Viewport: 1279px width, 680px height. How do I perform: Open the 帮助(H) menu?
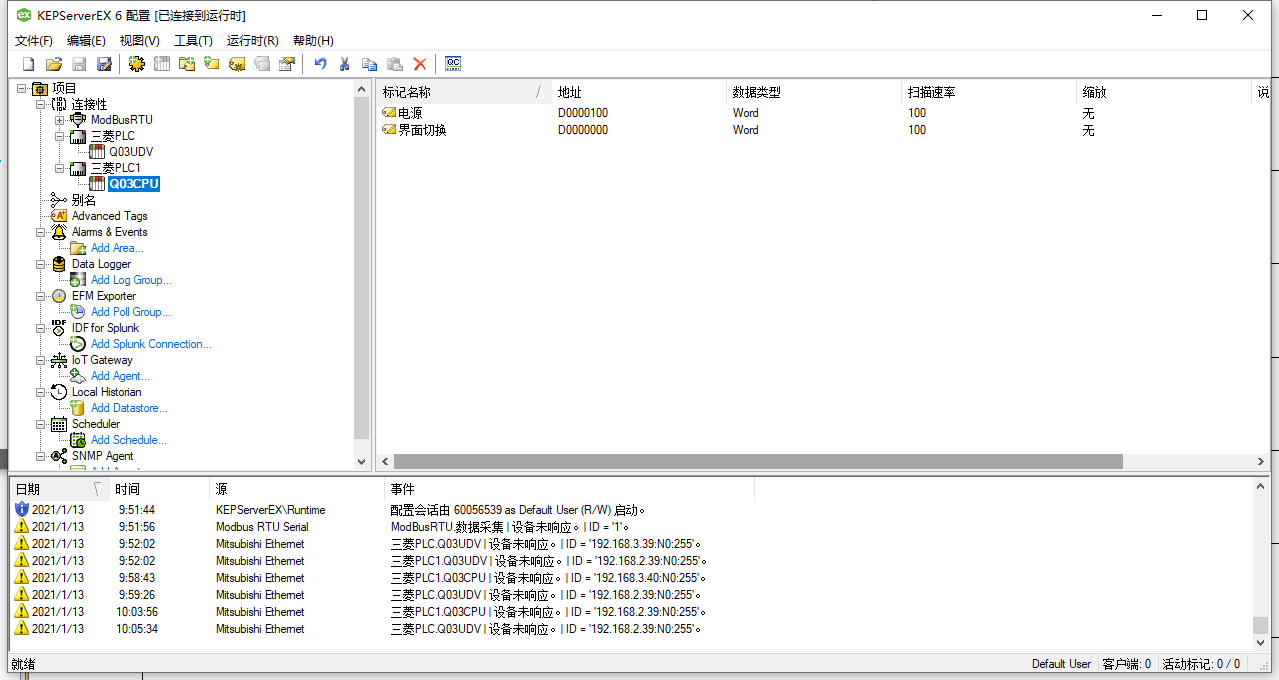(x=313, y=41)
